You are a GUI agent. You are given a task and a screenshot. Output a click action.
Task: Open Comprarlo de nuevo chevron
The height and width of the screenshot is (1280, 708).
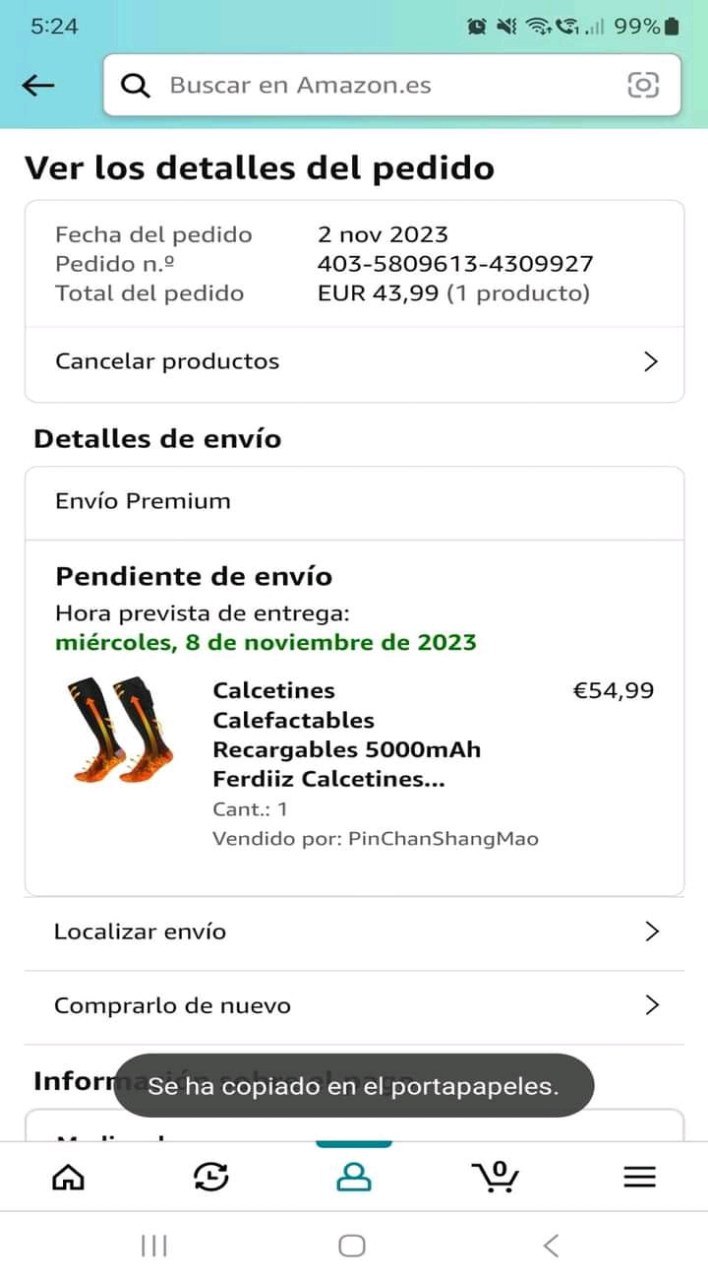pos(652,1005)
